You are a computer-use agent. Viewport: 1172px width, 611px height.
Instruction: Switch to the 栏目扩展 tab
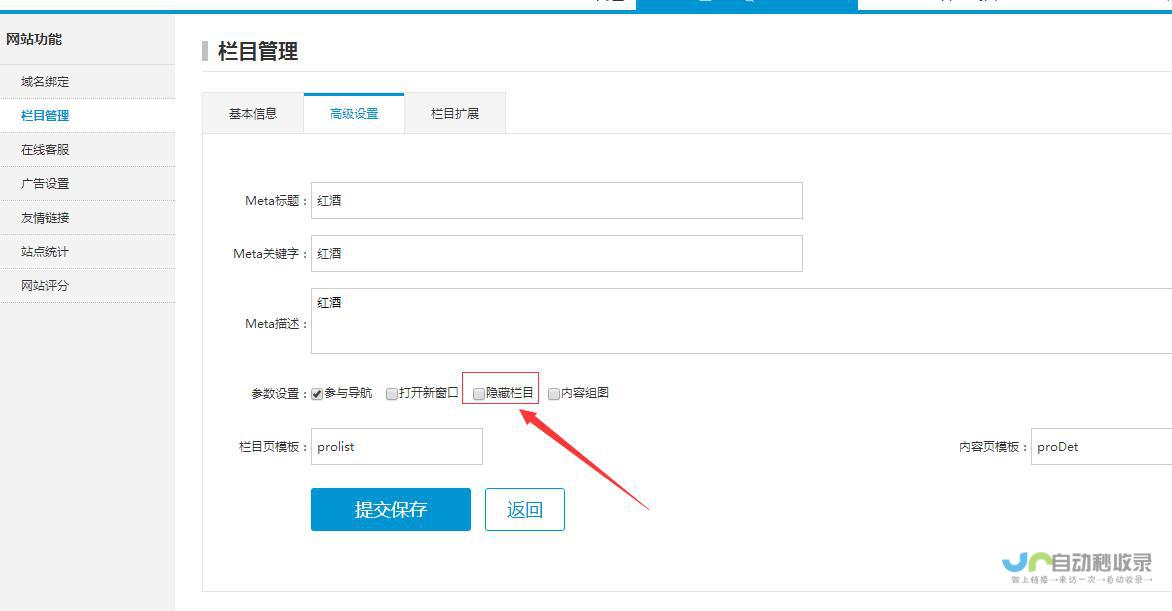point(455,114)
